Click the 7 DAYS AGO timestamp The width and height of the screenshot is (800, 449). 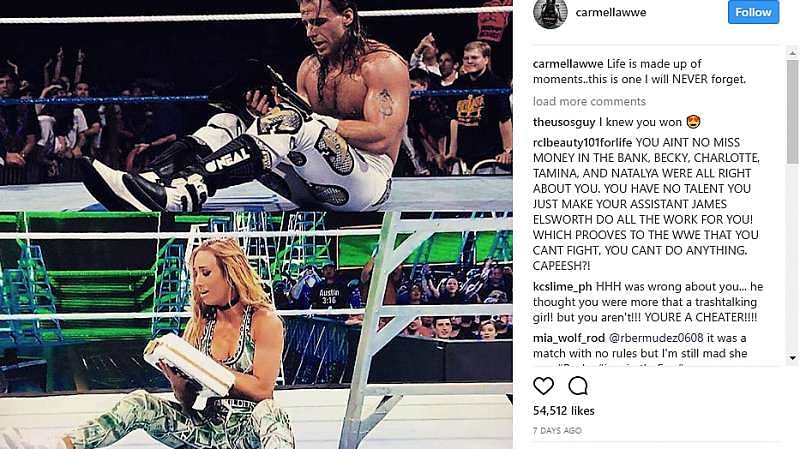click(557, 431)
